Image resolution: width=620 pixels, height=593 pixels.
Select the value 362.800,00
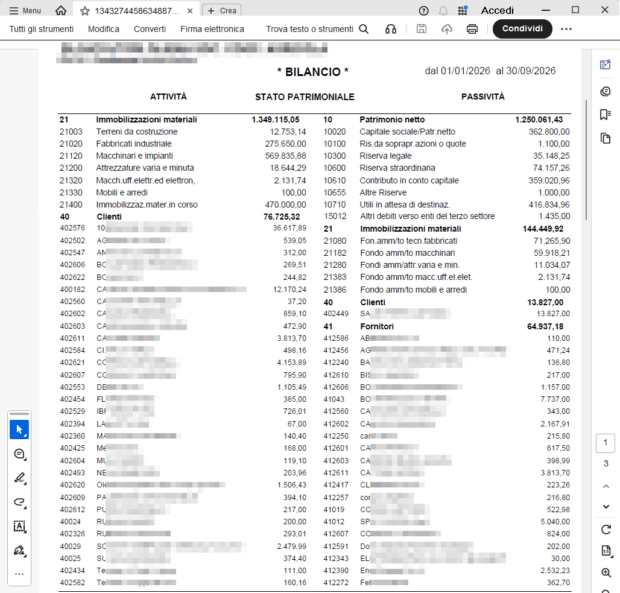tap(549, 132)
